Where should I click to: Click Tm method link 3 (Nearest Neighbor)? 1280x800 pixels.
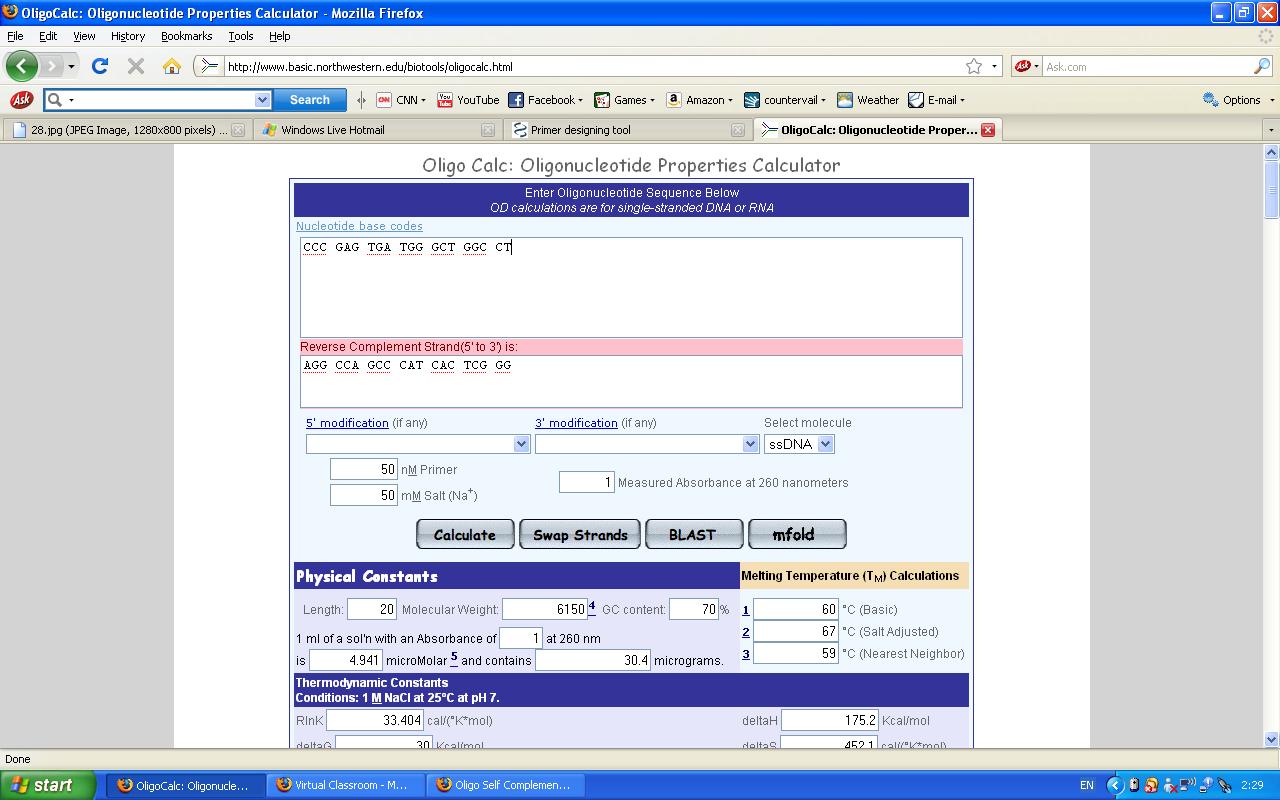745,653
